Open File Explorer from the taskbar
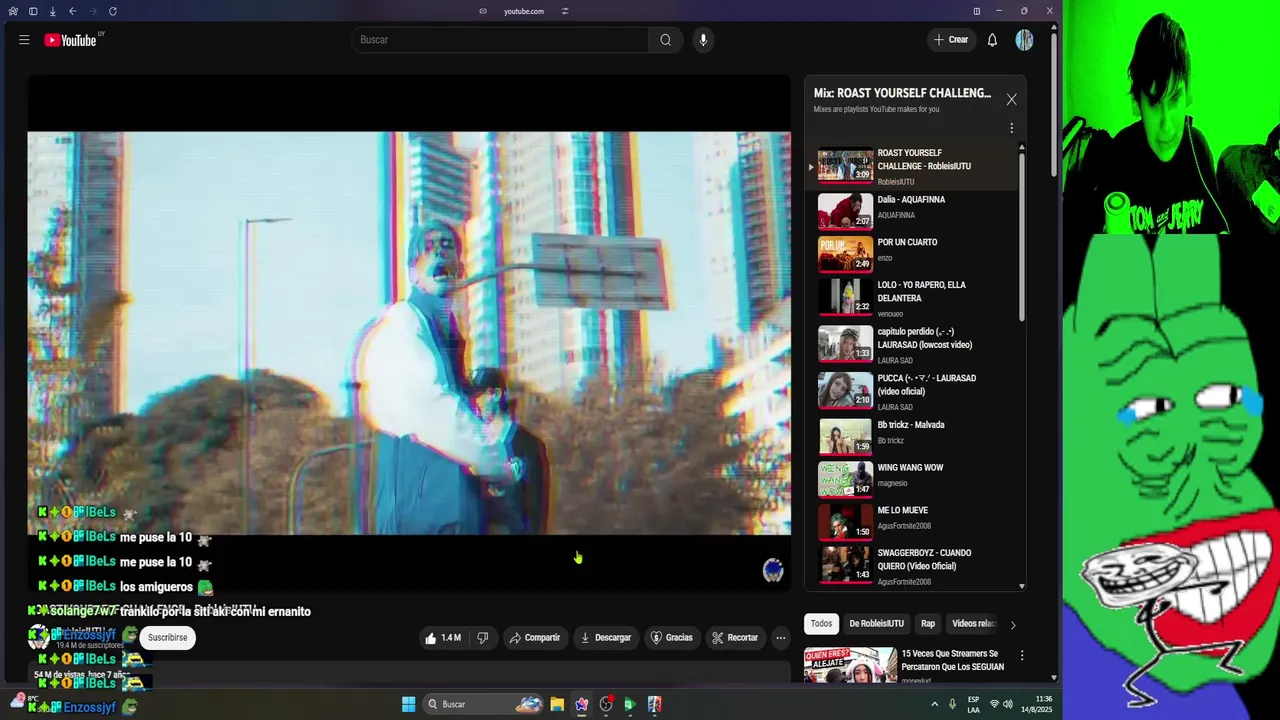This screenshot has width=1280, height=720. tap(557, 704)
